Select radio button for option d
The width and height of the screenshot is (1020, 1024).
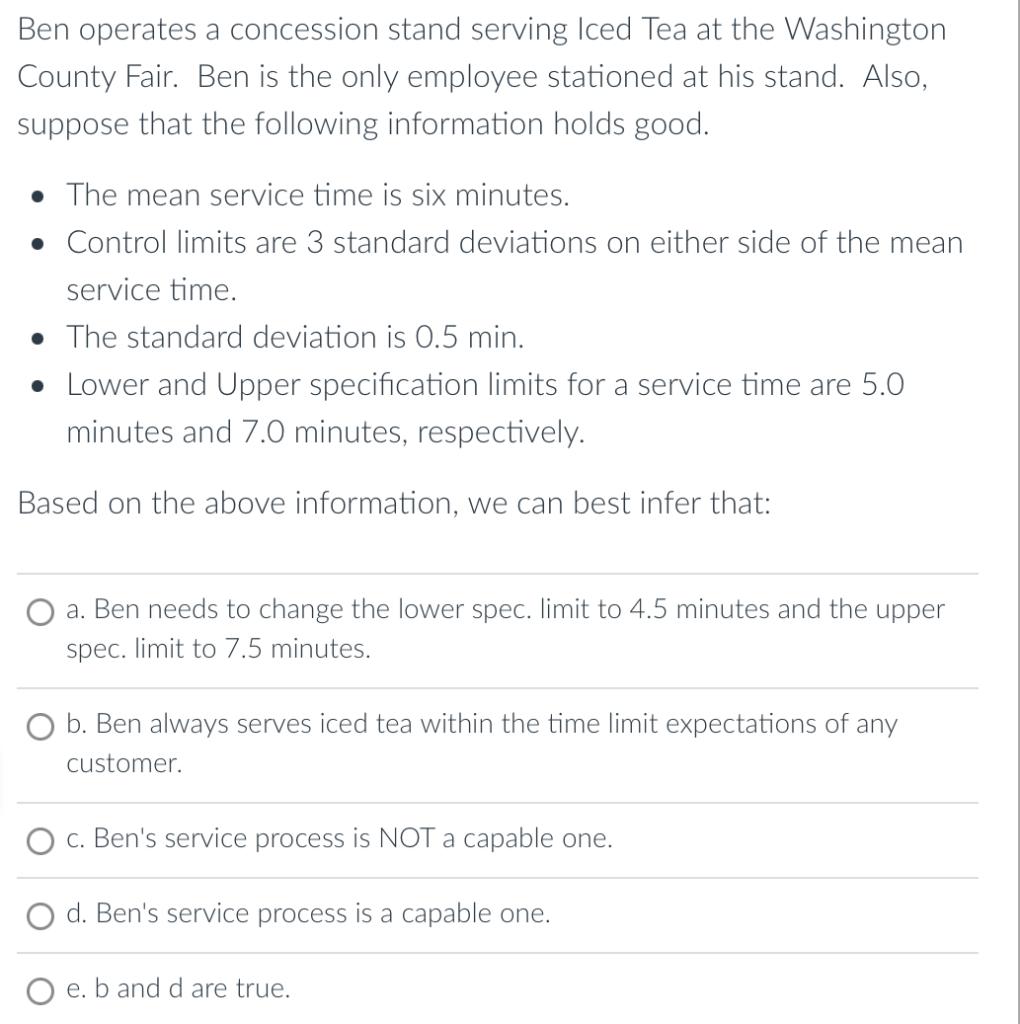click(40, 915)
